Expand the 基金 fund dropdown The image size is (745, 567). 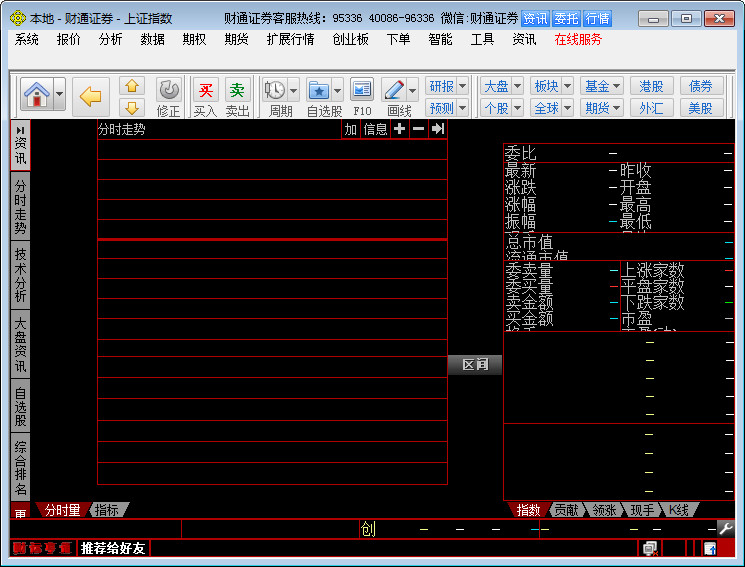point(603,86)
